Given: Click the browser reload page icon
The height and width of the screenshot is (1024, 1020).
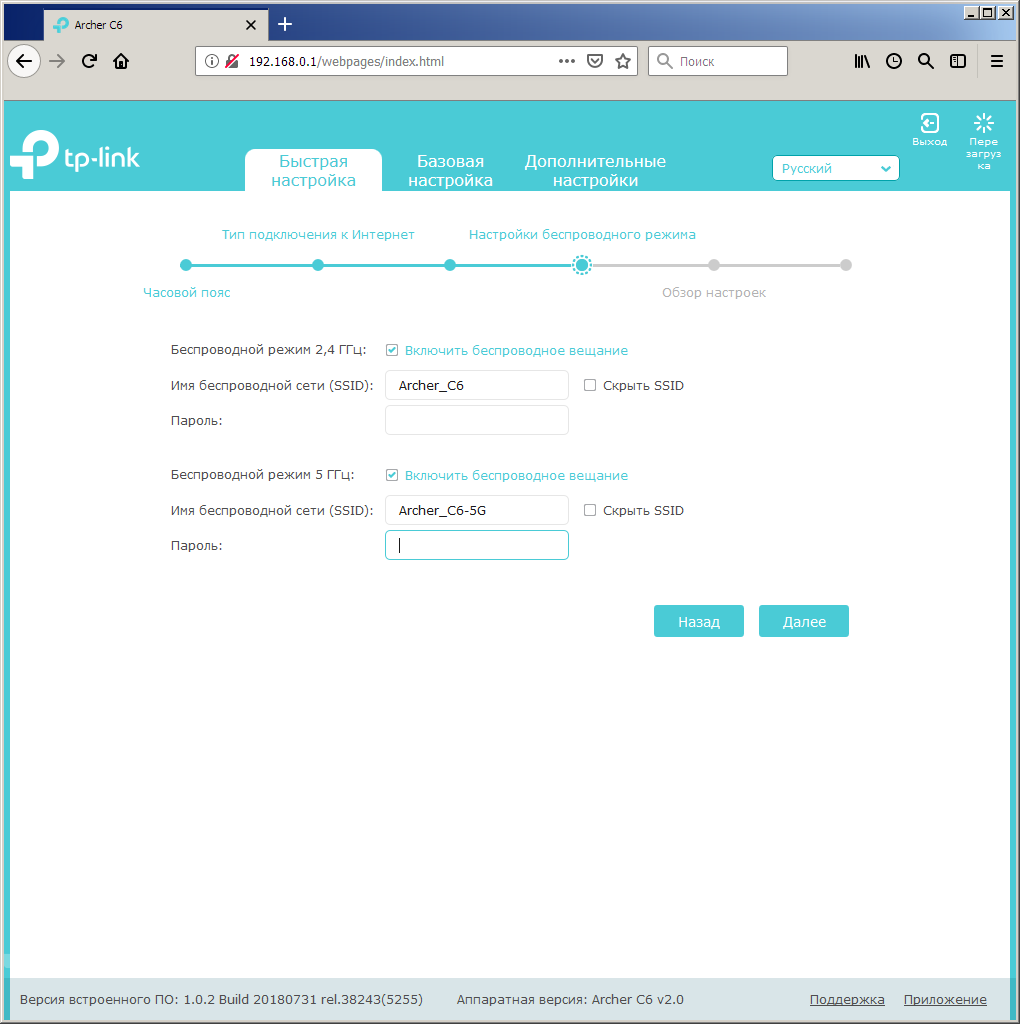Looking at the screenshot, I should pyautogui.click(x=89, y=61).
